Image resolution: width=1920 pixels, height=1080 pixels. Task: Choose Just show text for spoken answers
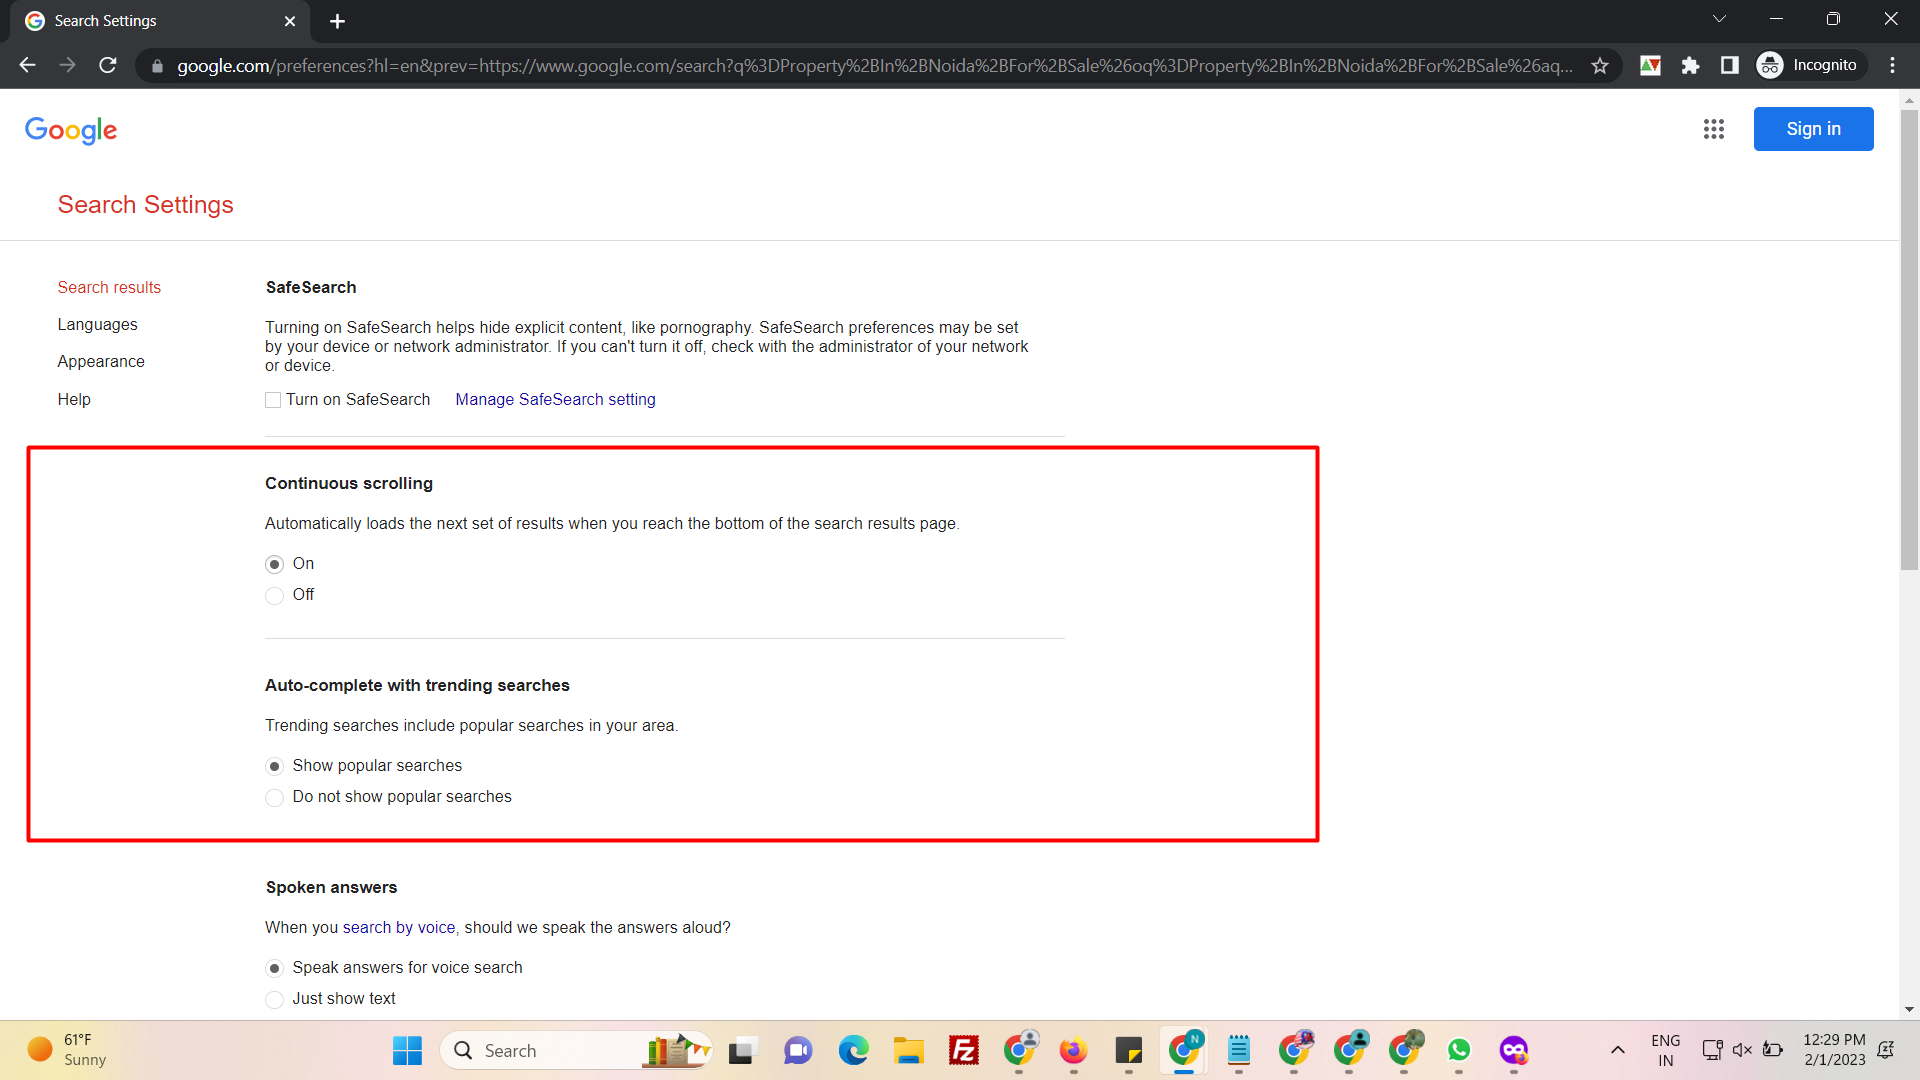tap(274, 999)
